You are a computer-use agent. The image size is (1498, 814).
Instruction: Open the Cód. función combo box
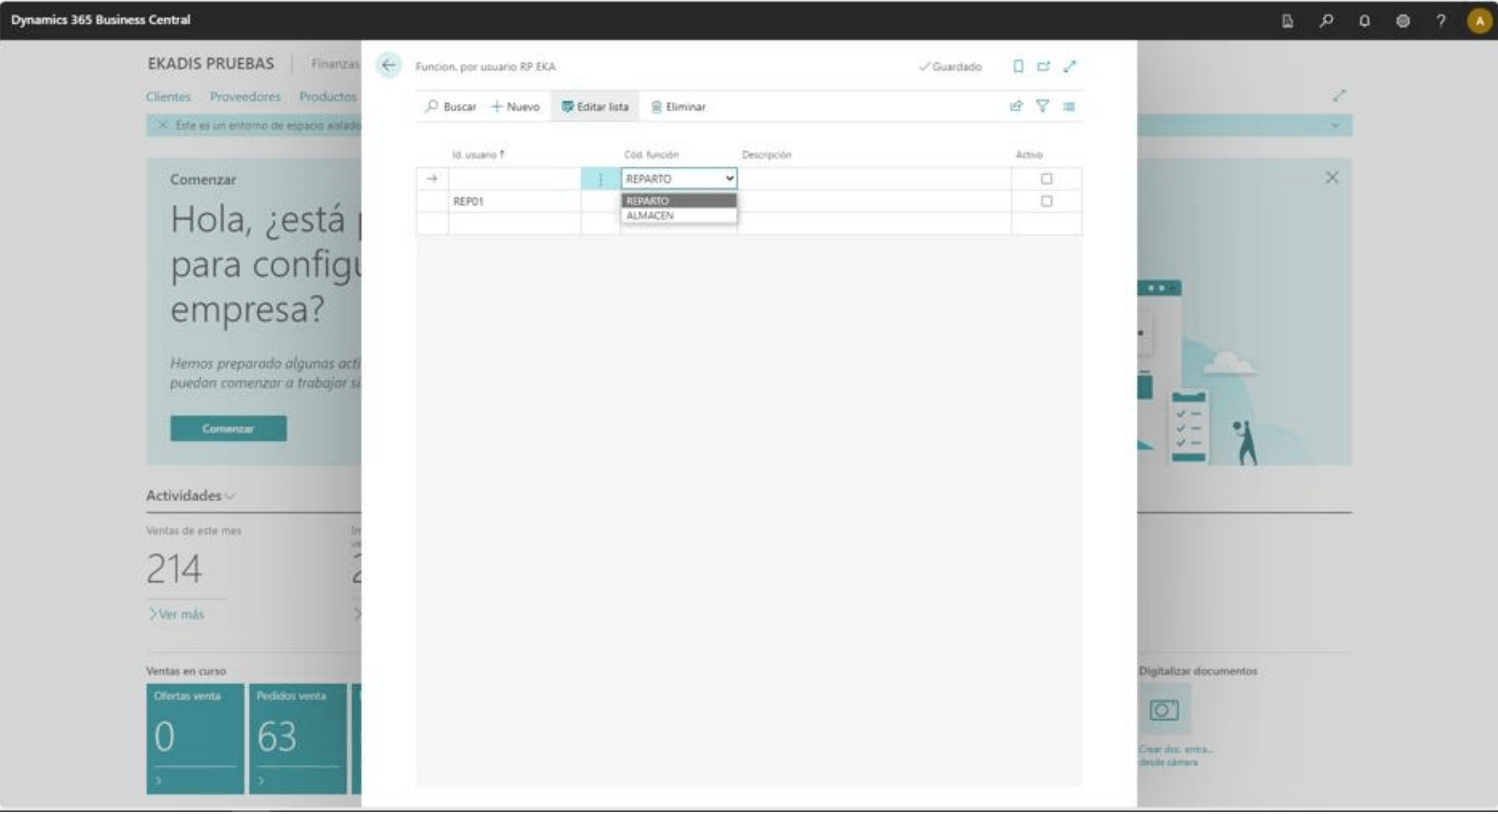click(679, 179)
